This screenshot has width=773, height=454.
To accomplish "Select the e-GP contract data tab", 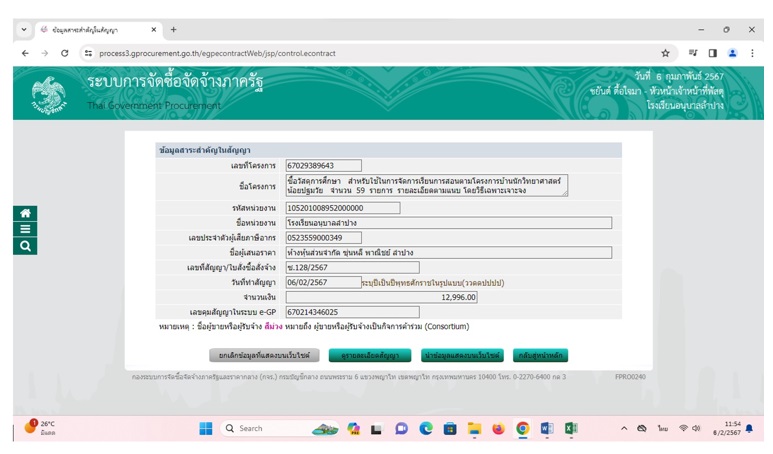I will pyautogui.click(x=98, y=30).
